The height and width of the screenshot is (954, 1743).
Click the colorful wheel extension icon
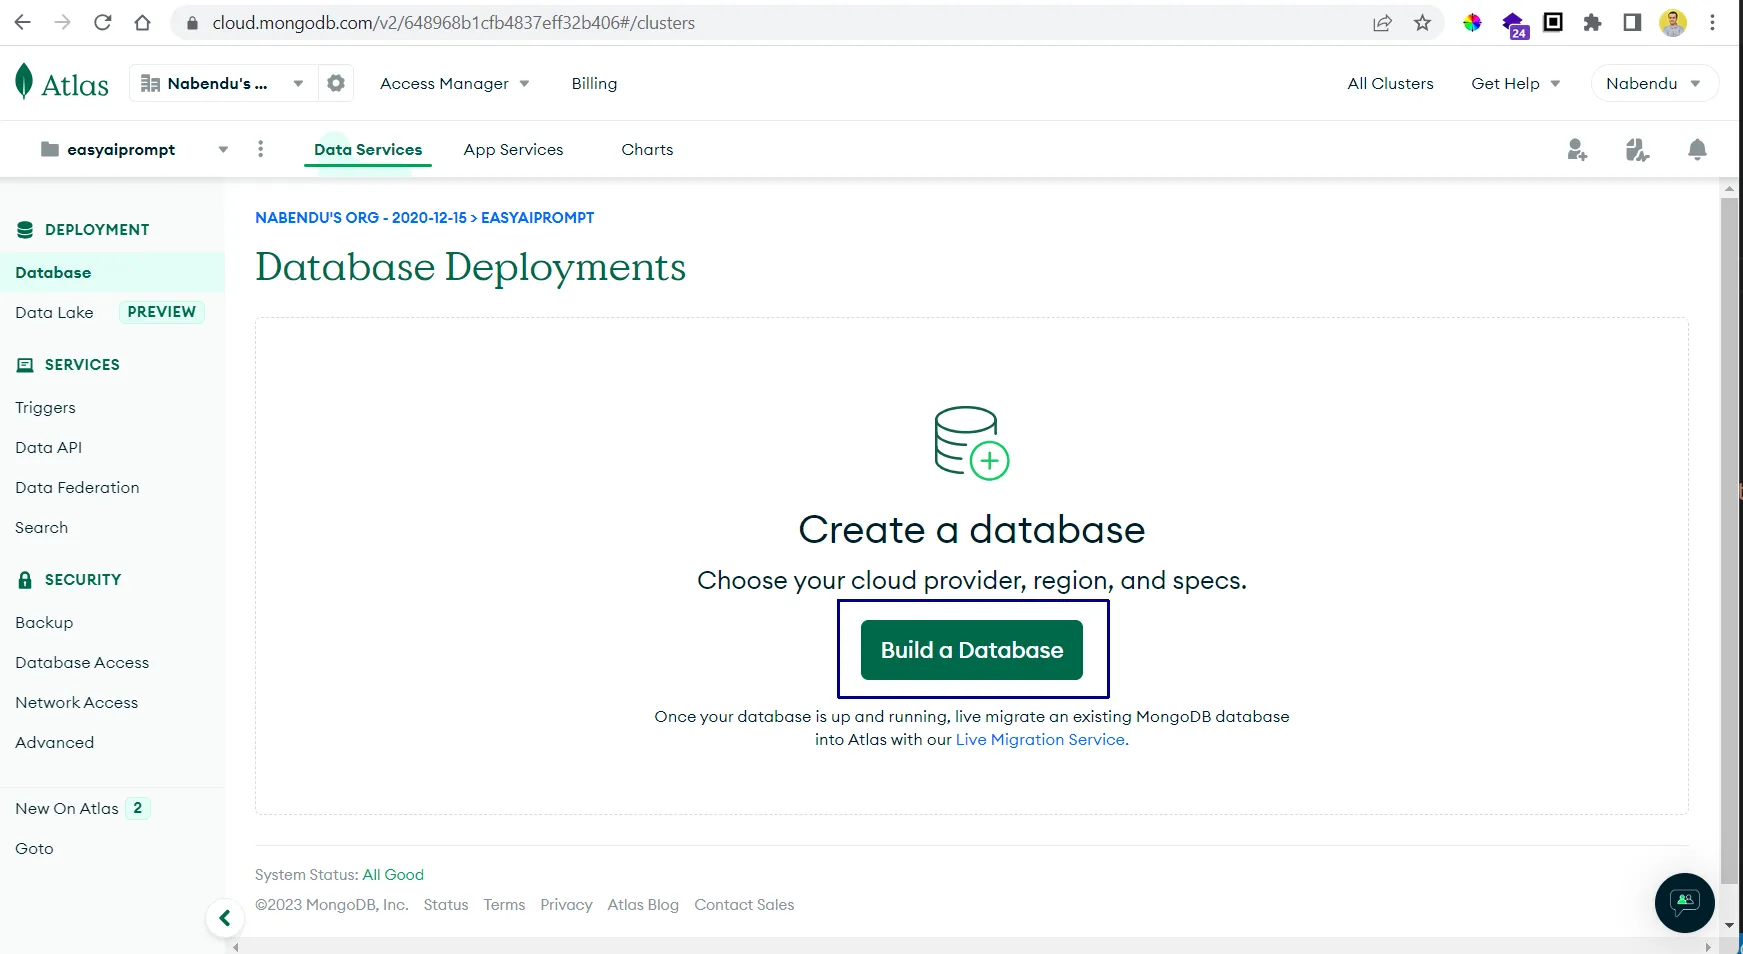(1472, 22)
